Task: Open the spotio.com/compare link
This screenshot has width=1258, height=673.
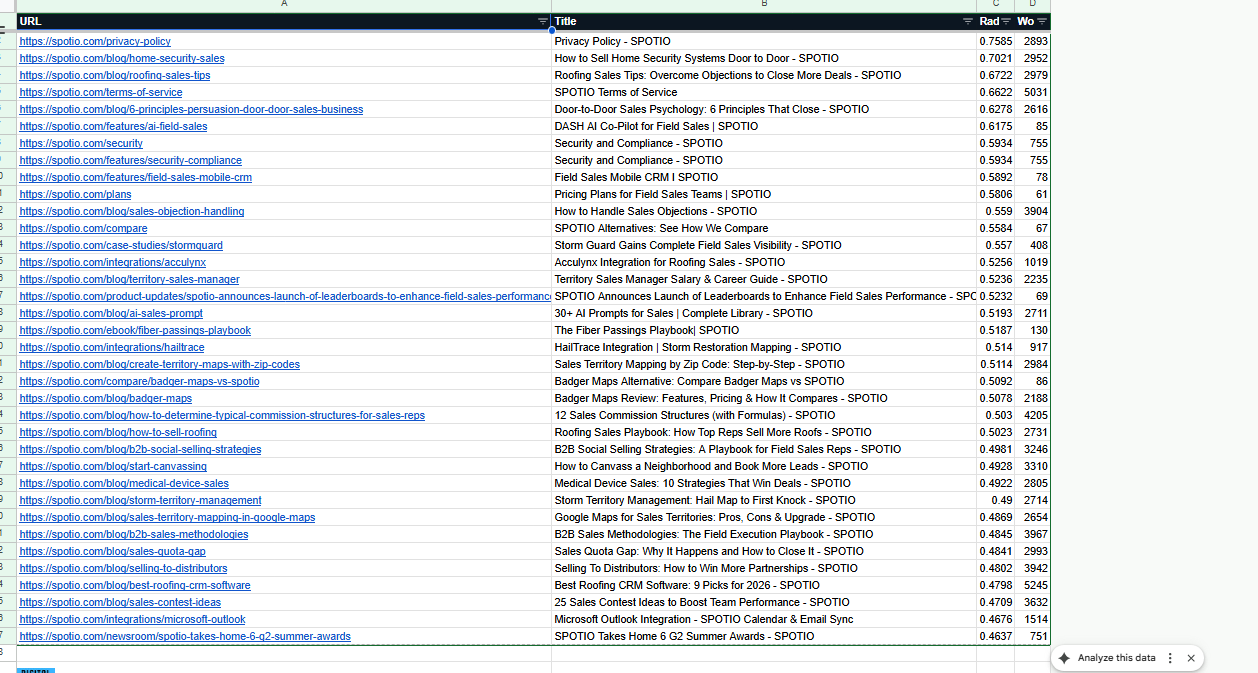Action: pyautogui.click(x=83, y=228)
